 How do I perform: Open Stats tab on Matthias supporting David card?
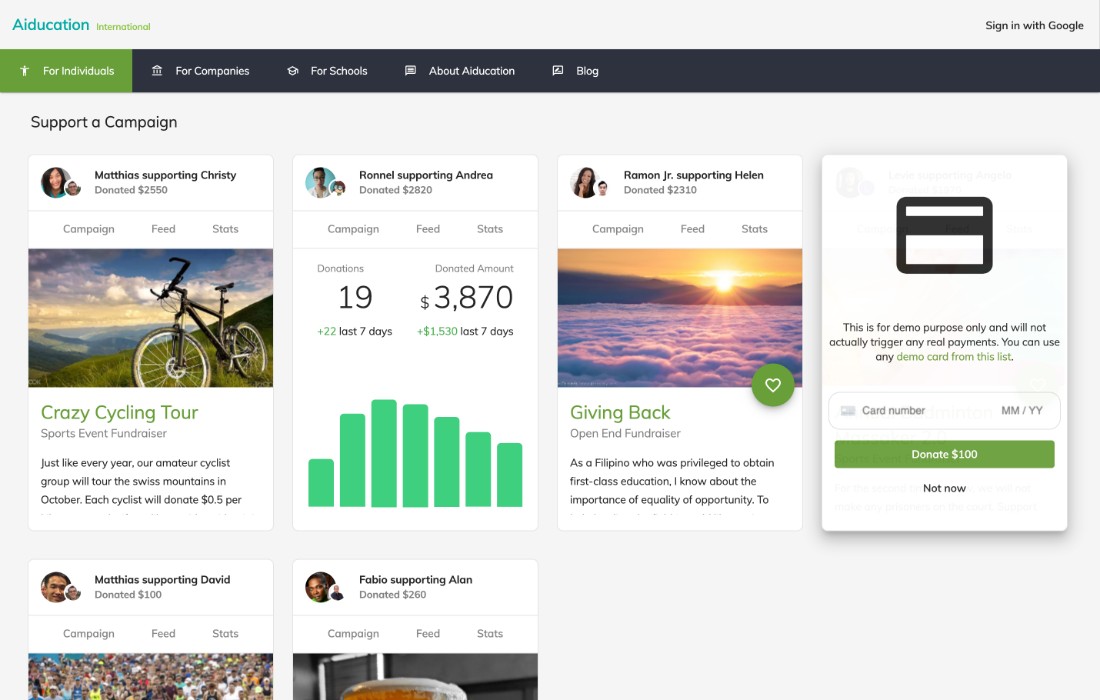[225, 633]
